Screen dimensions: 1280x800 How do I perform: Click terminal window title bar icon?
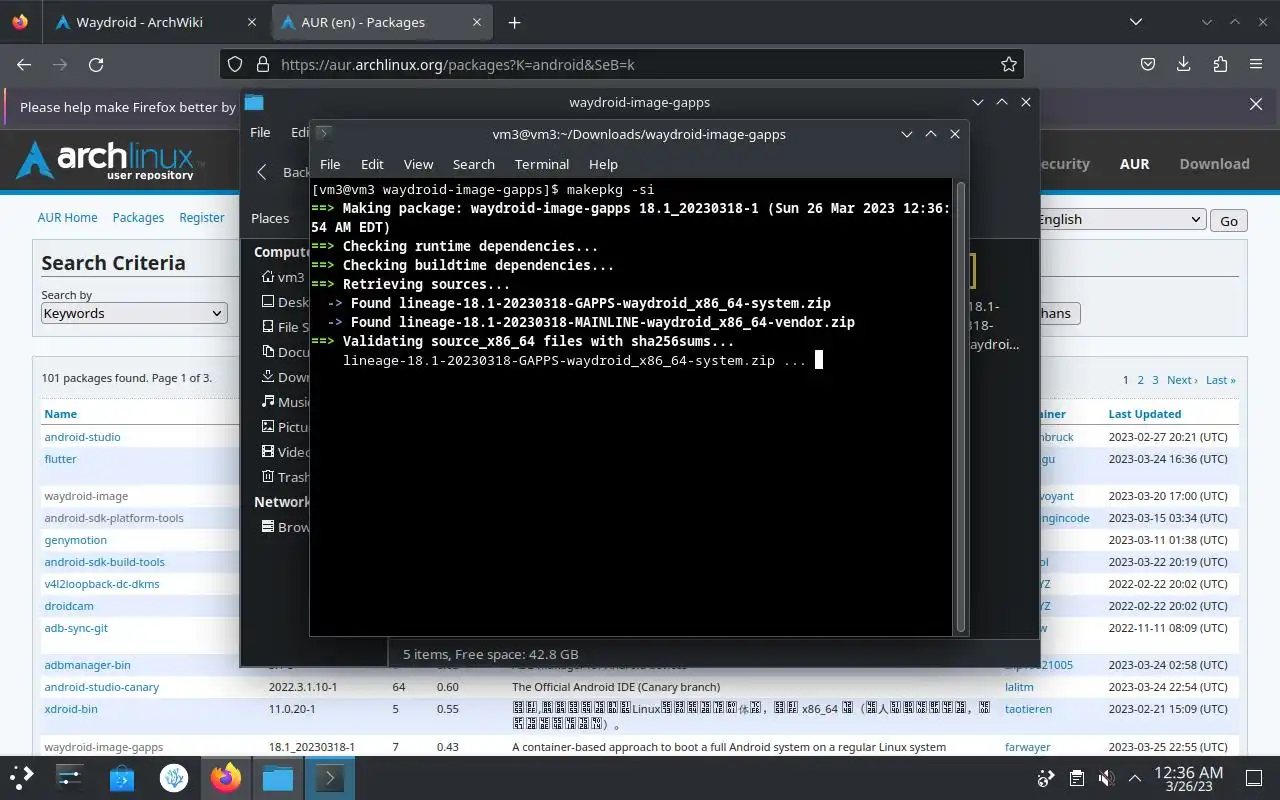[x=324, y=133]
